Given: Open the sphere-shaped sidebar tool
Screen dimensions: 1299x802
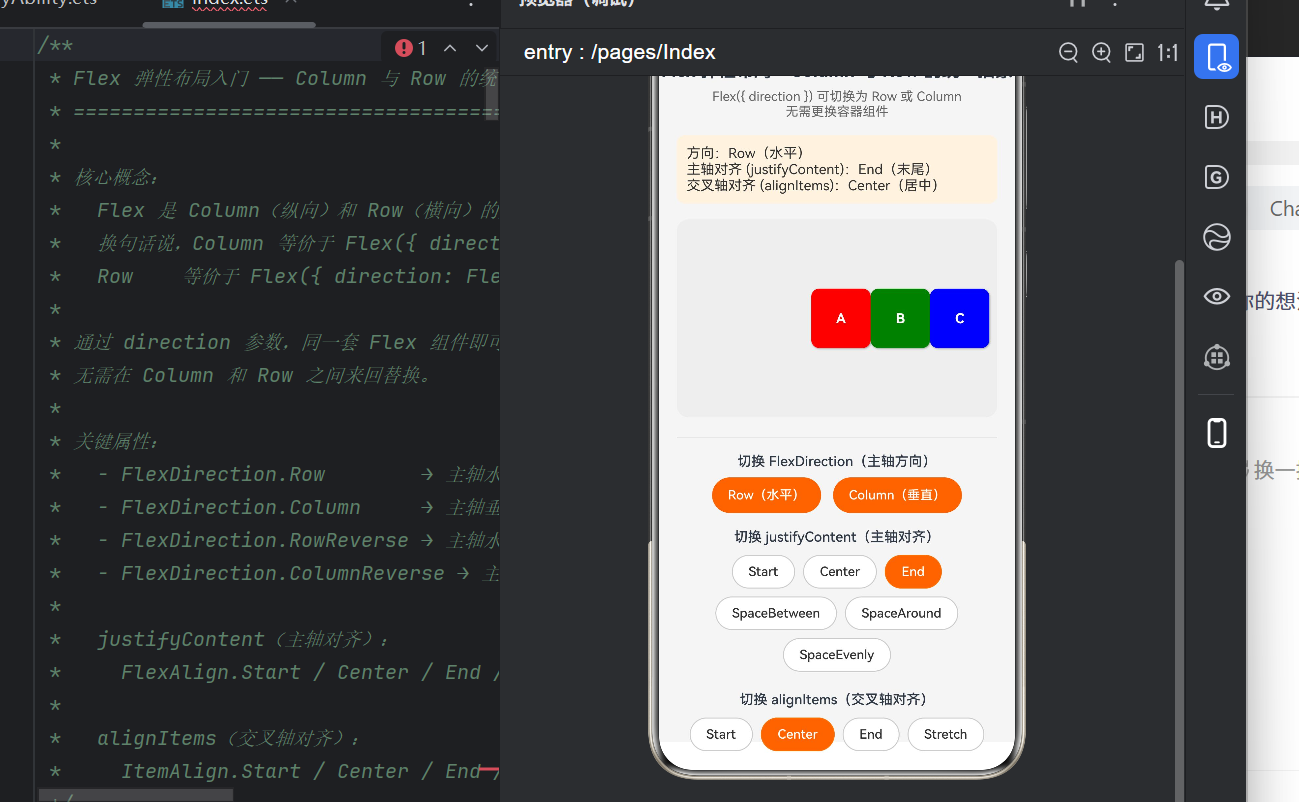Looking at the screenshot, I should [x=1216, y=237].
